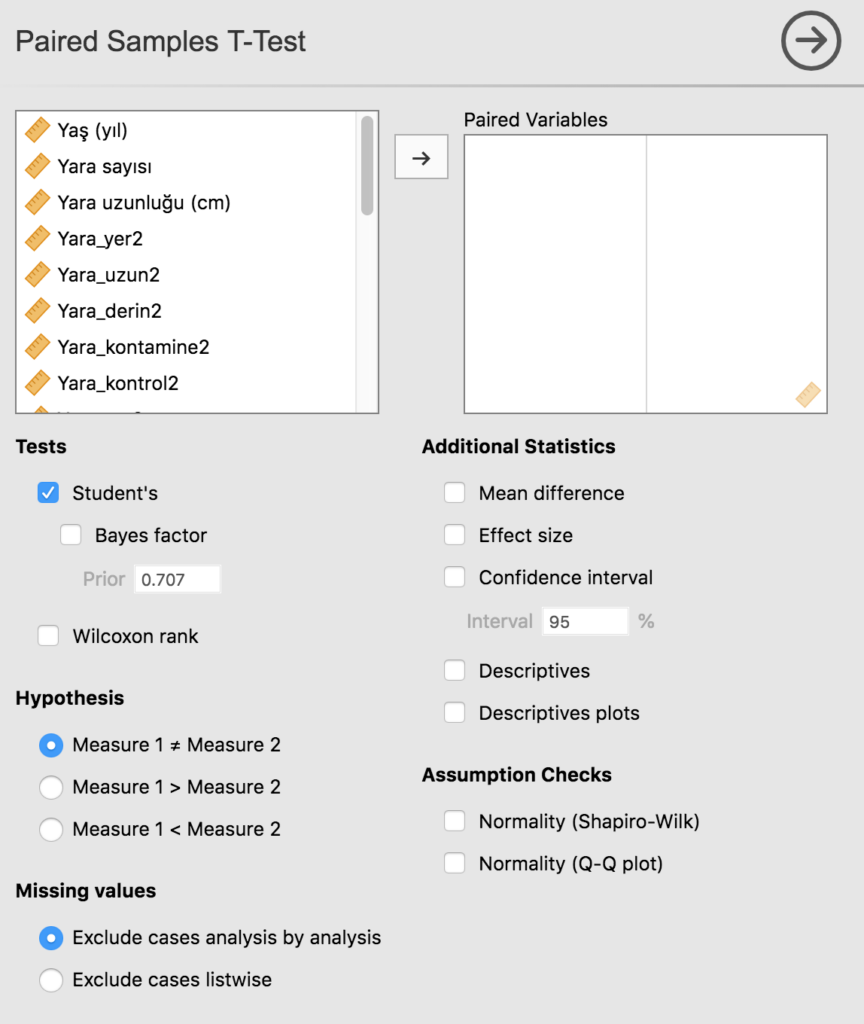The height and width of the screenshot is (1024, 864).
Task: Tick the Wilcoxon rank checkbox
Action: 48,636
